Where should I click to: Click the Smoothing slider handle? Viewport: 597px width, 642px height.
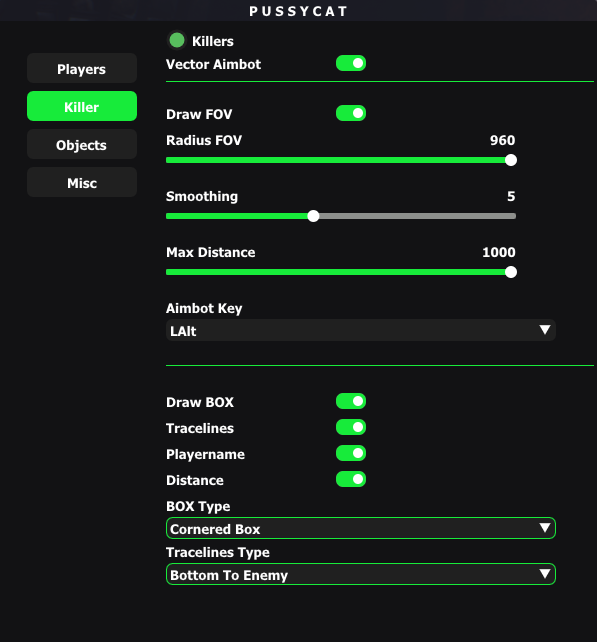pos(313,216)
